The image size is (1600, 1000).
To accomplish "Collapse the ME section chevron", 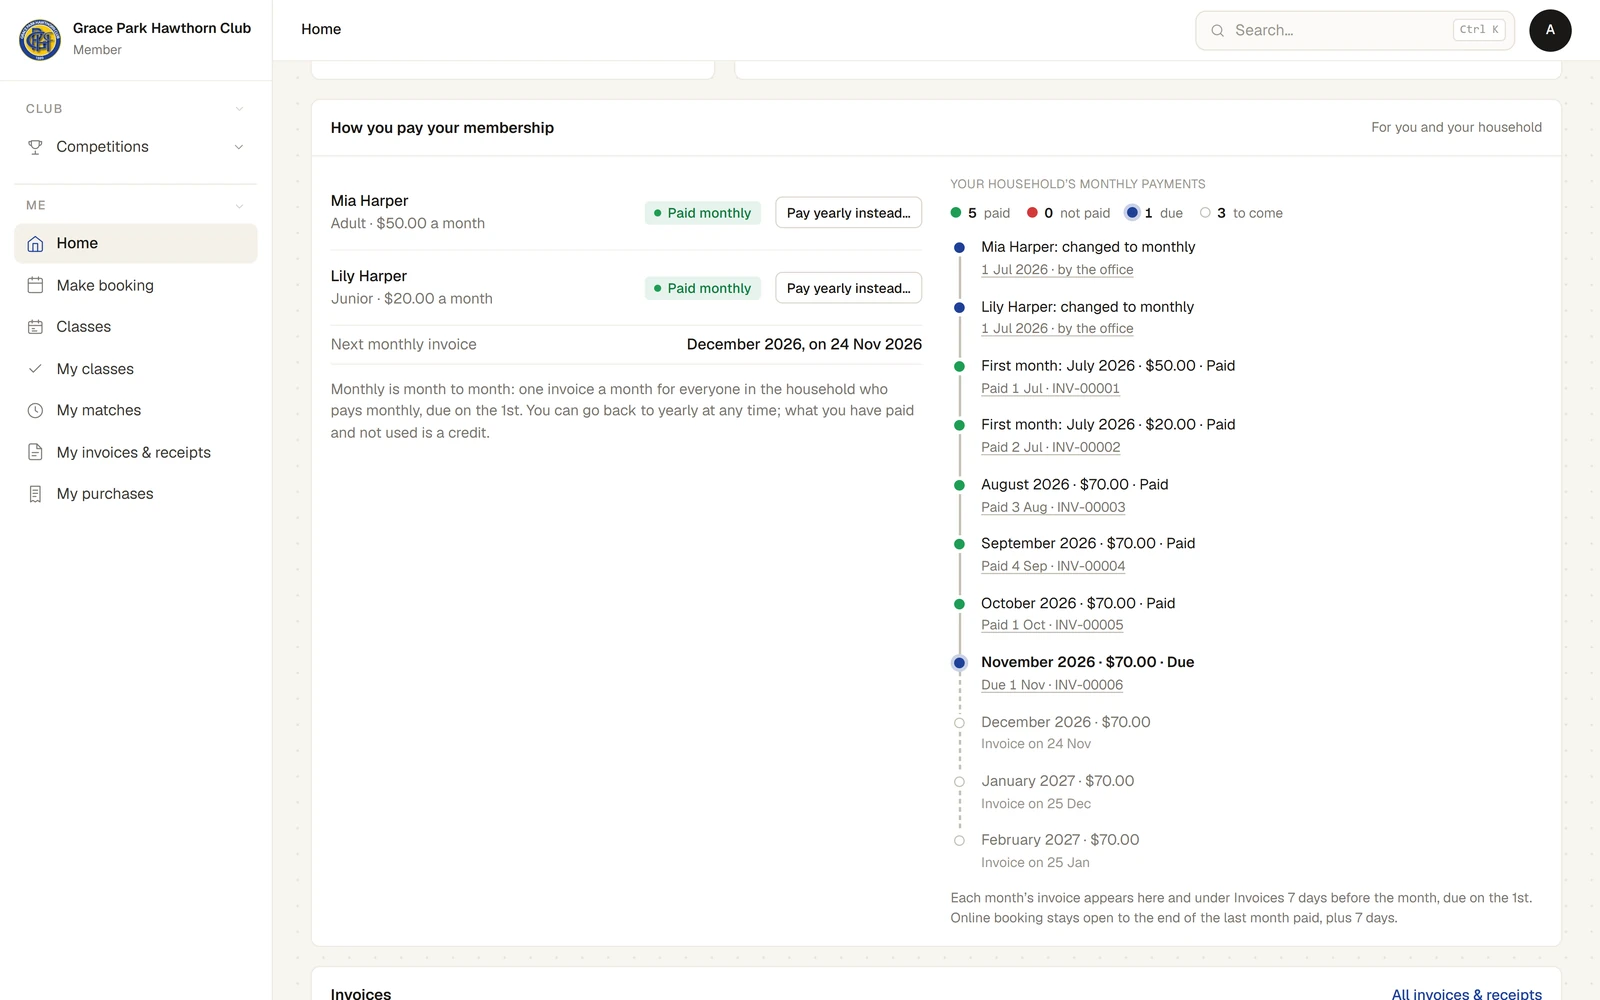I will pyautogui.click(x=239, y=206).
